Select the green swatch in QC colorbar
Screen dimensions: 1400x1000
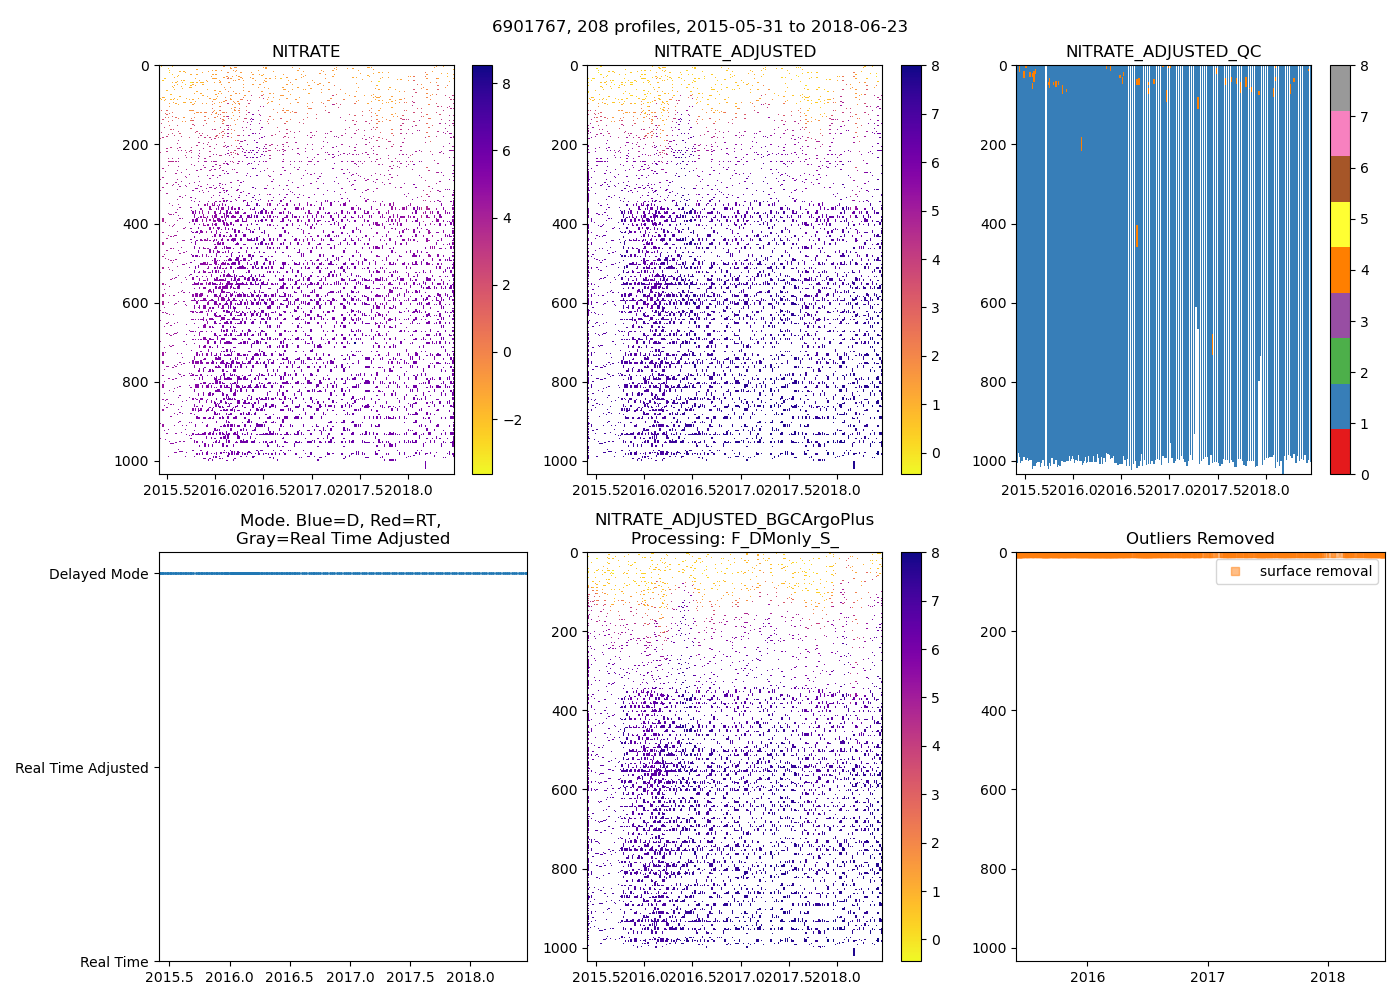[1340, 361]
